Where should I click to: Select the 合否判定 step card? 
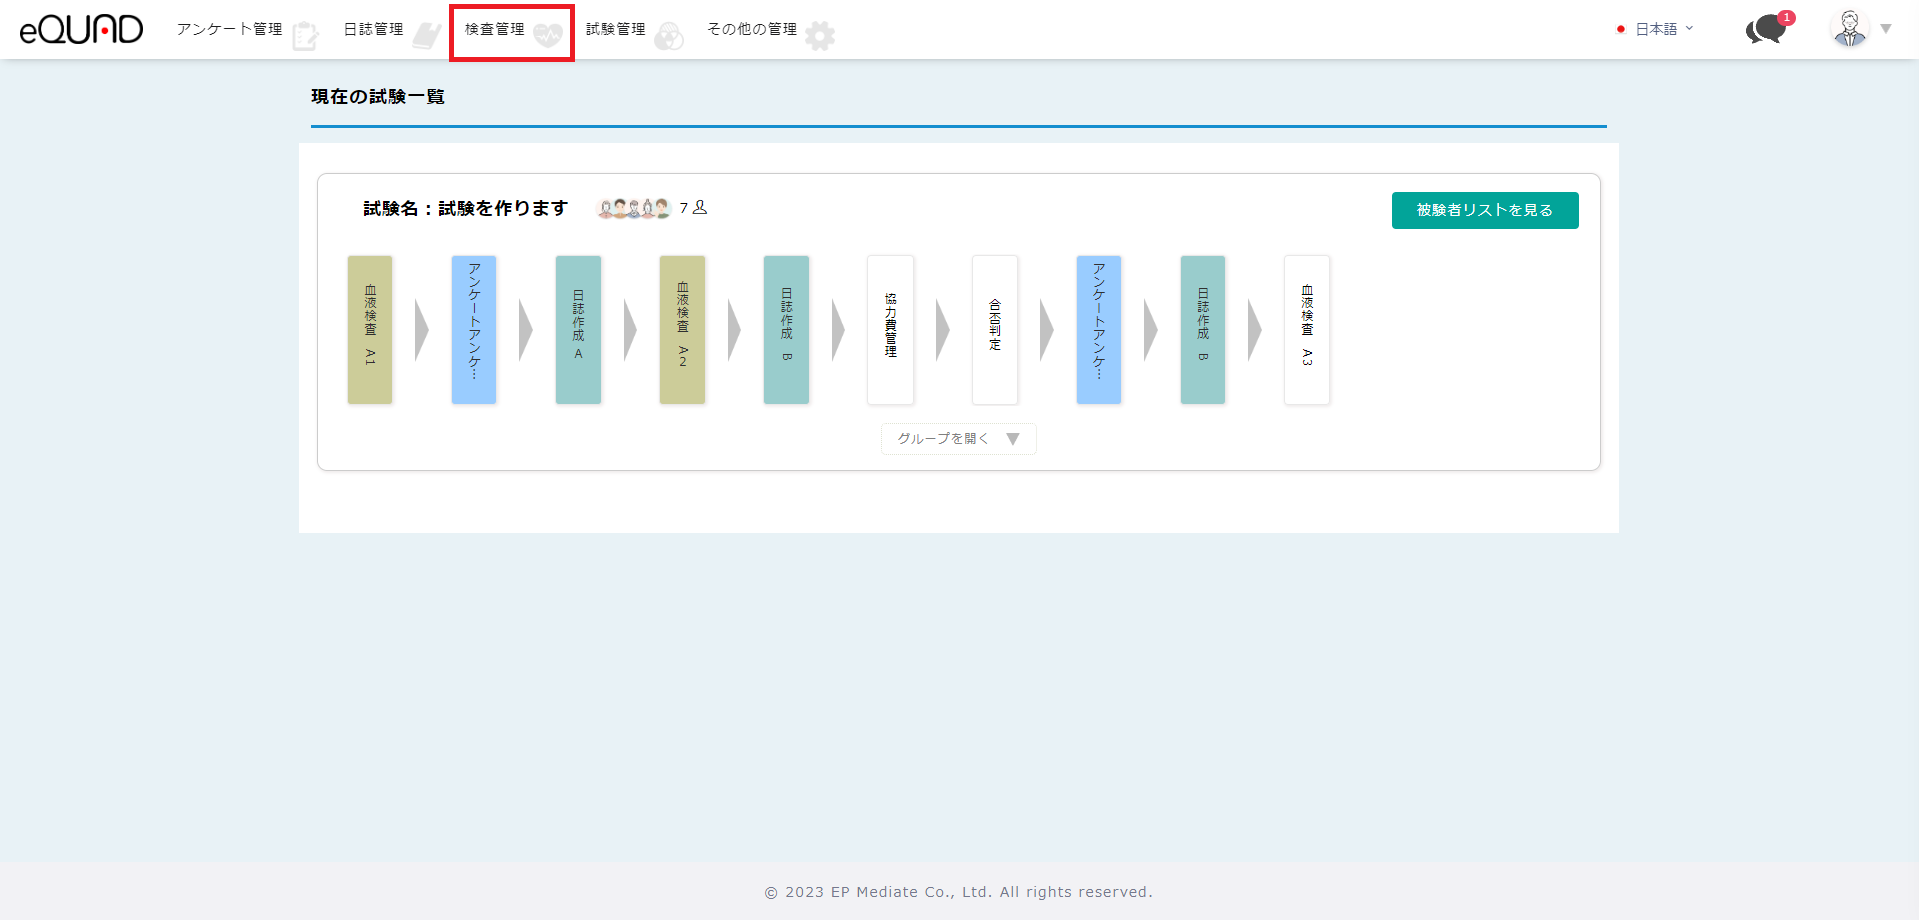[994, 330]
